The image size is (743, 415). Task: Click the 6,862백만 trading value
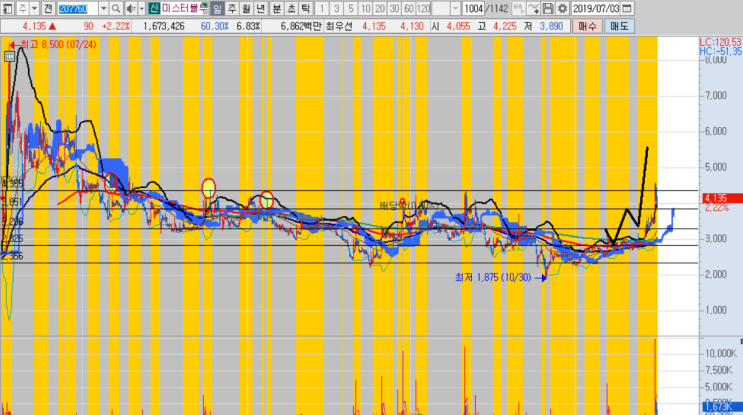[x=301, y=26]
